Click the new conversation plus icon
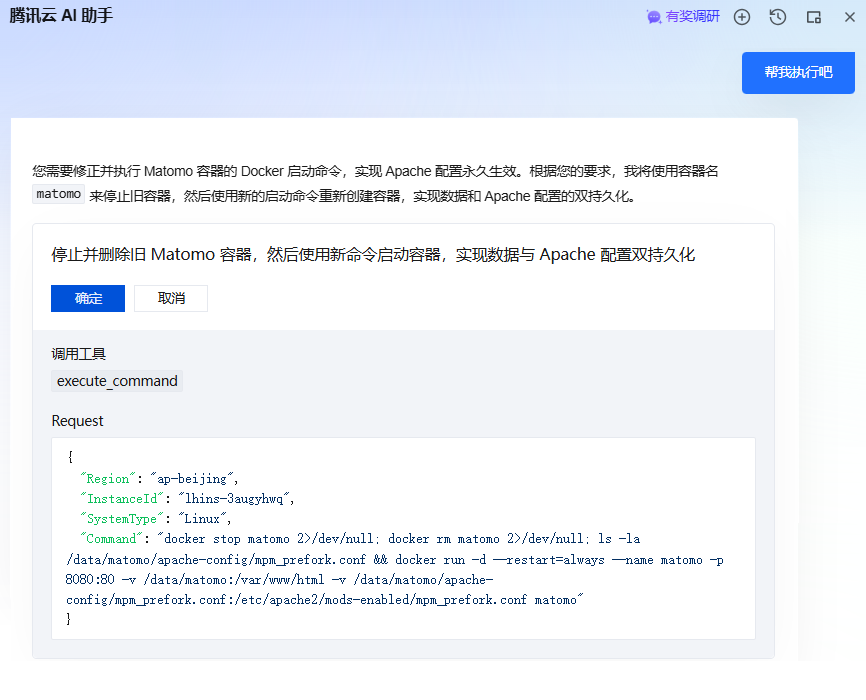The height and width of the screenshot is (700, 866). (x=742, y=17)
